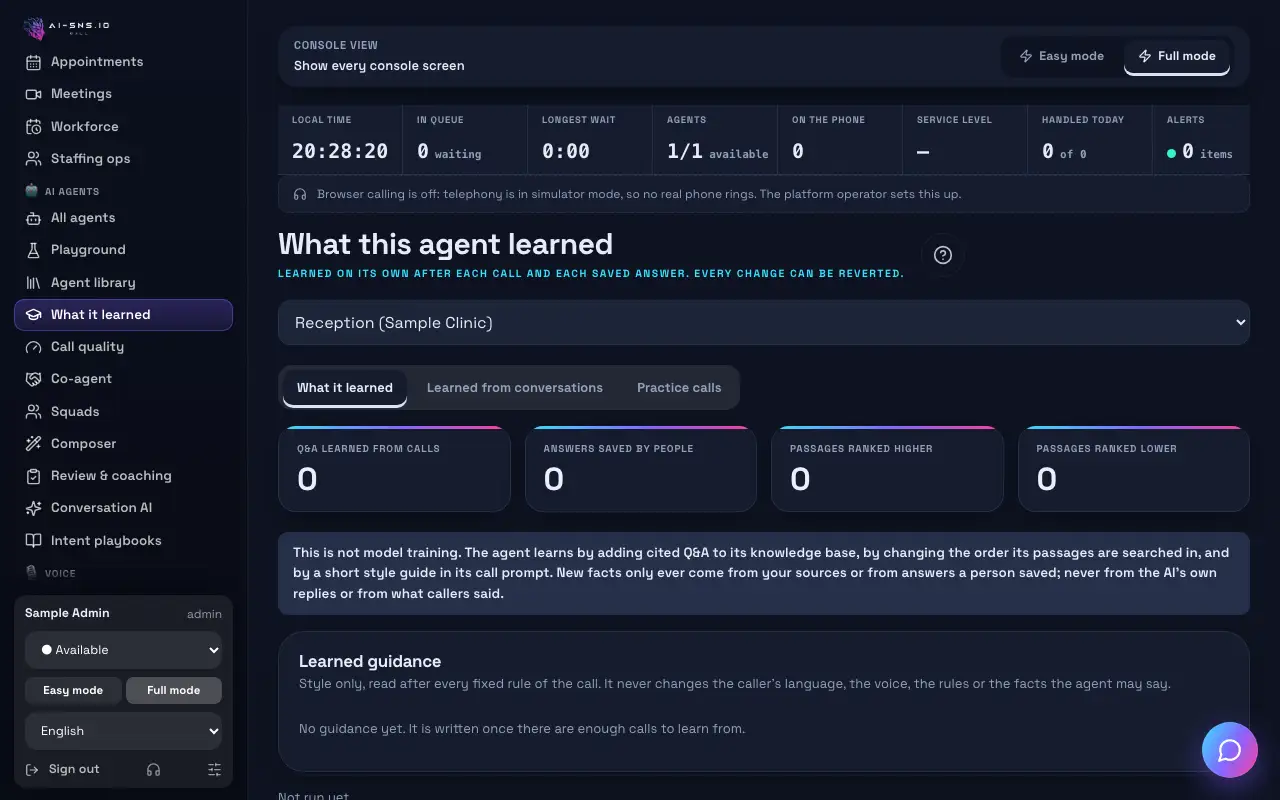The width and height of the screenshot is (1280, 800).
Task: Click the Staffing ops people icon
Action: [x=33, y=159]
